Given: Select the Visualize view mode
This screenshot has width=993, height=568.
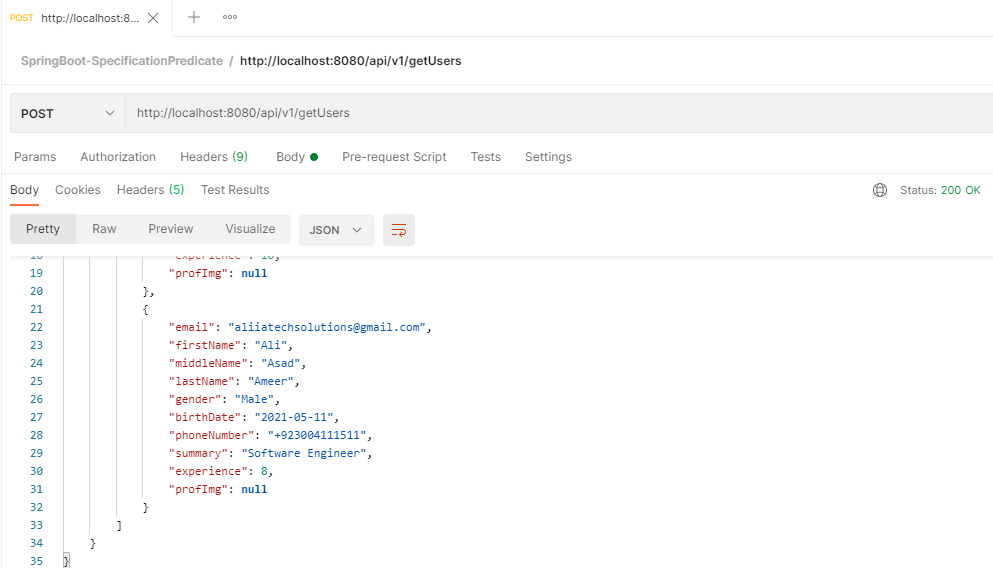Looking at the screenshot, I should coord(250,229).
